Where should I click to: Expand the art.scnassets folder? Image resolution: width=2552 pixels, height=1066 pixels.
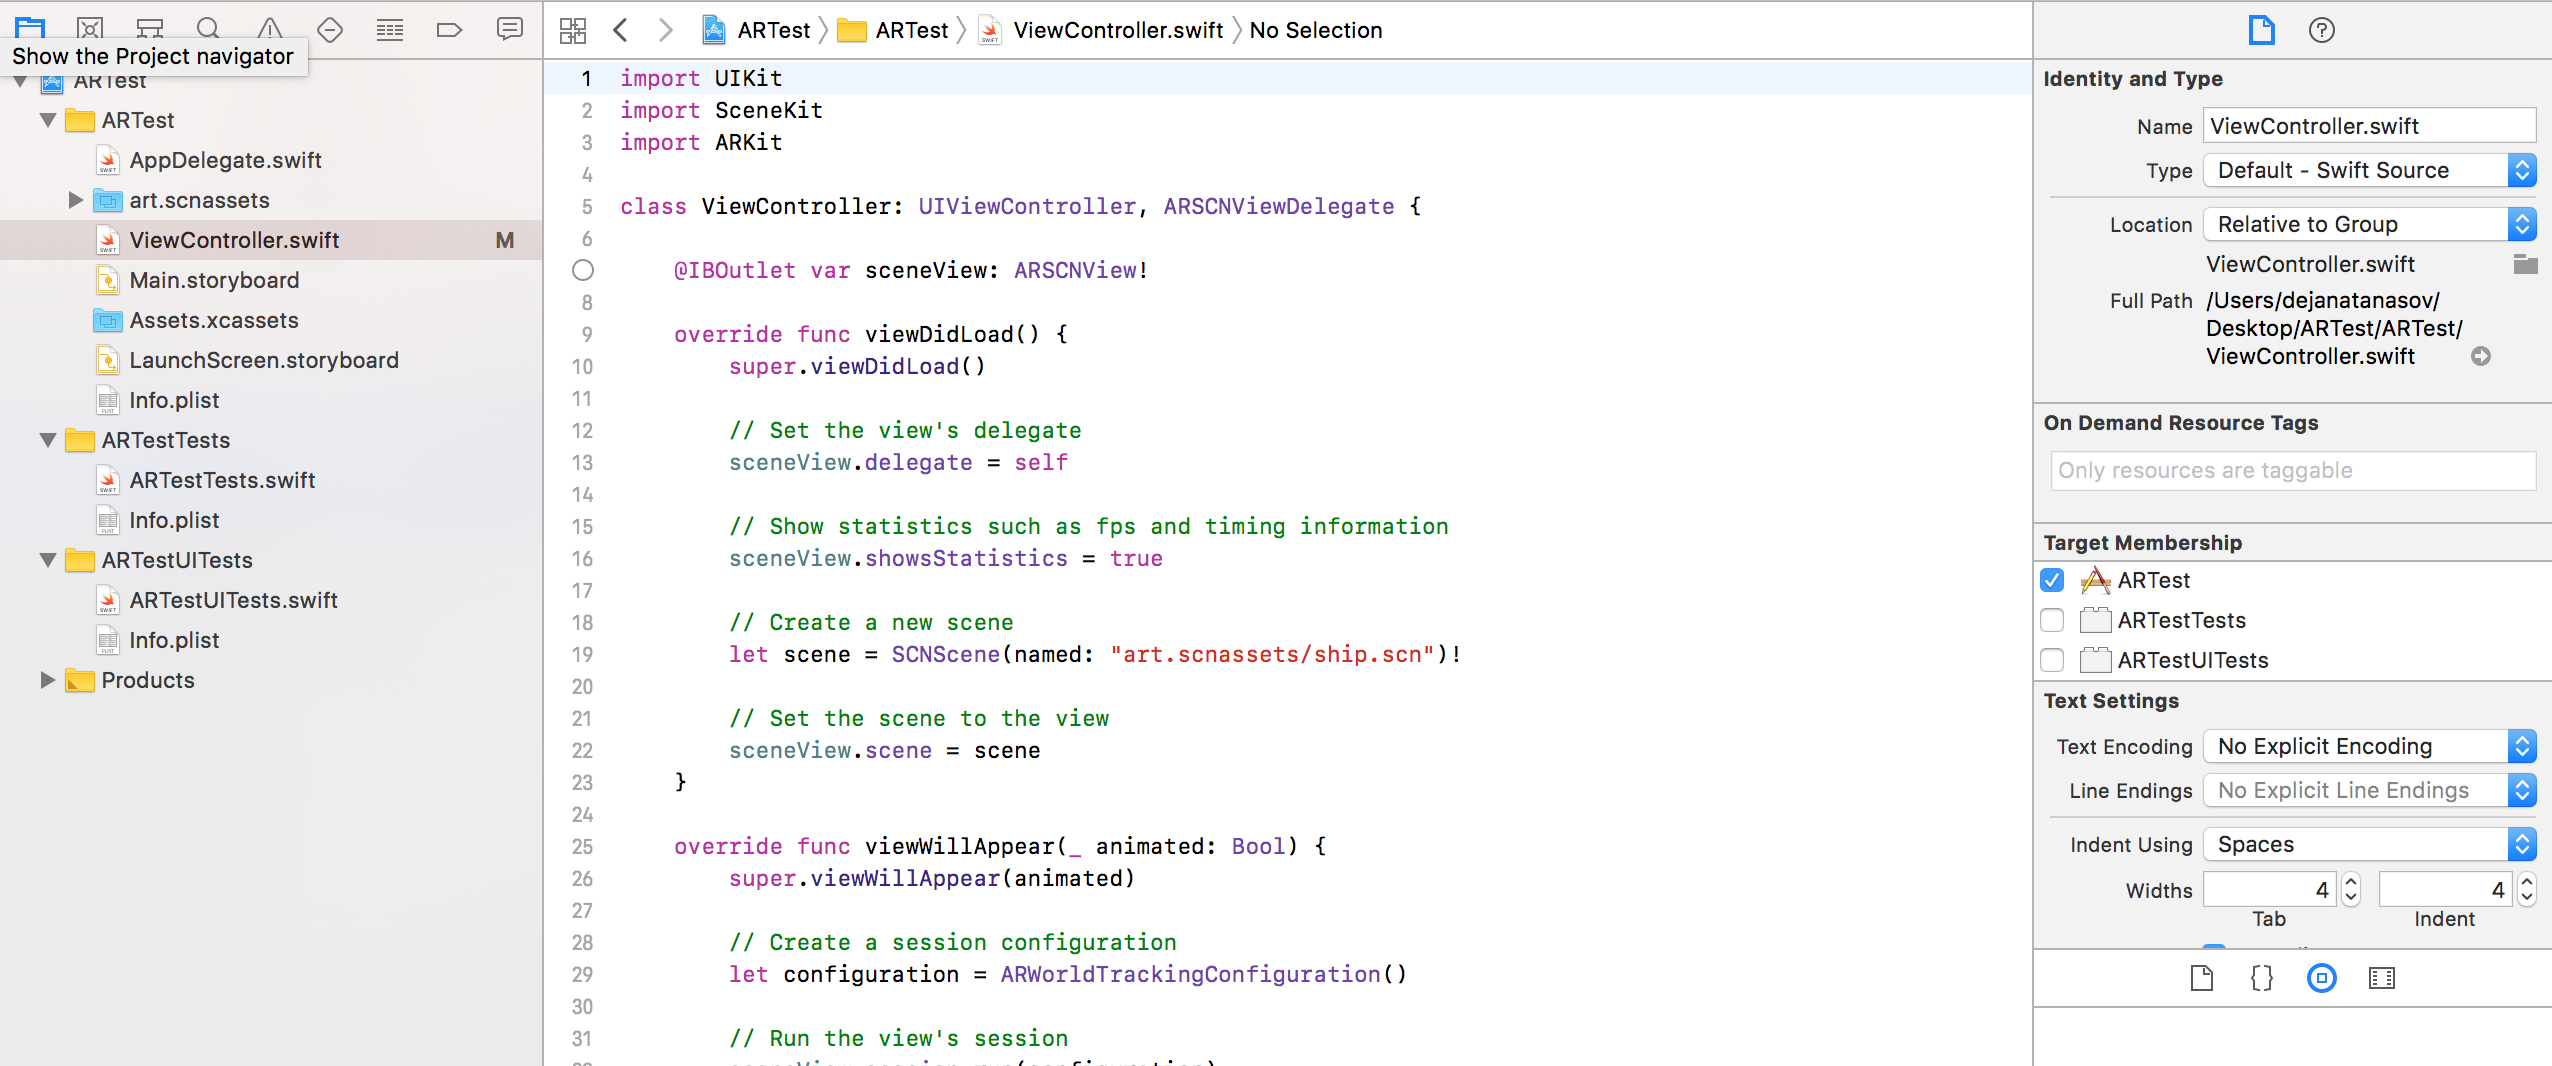(75, 200)
